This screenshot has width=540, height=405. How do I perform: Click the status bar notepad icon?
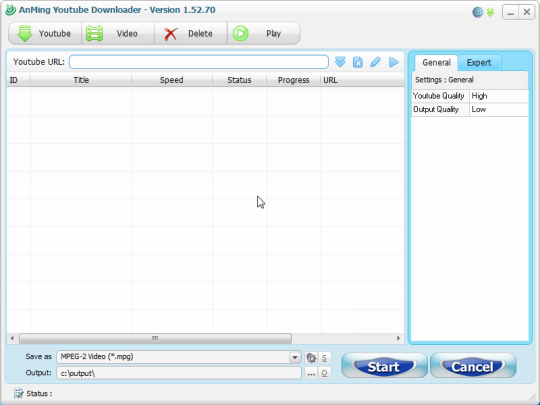click(19, 393)
